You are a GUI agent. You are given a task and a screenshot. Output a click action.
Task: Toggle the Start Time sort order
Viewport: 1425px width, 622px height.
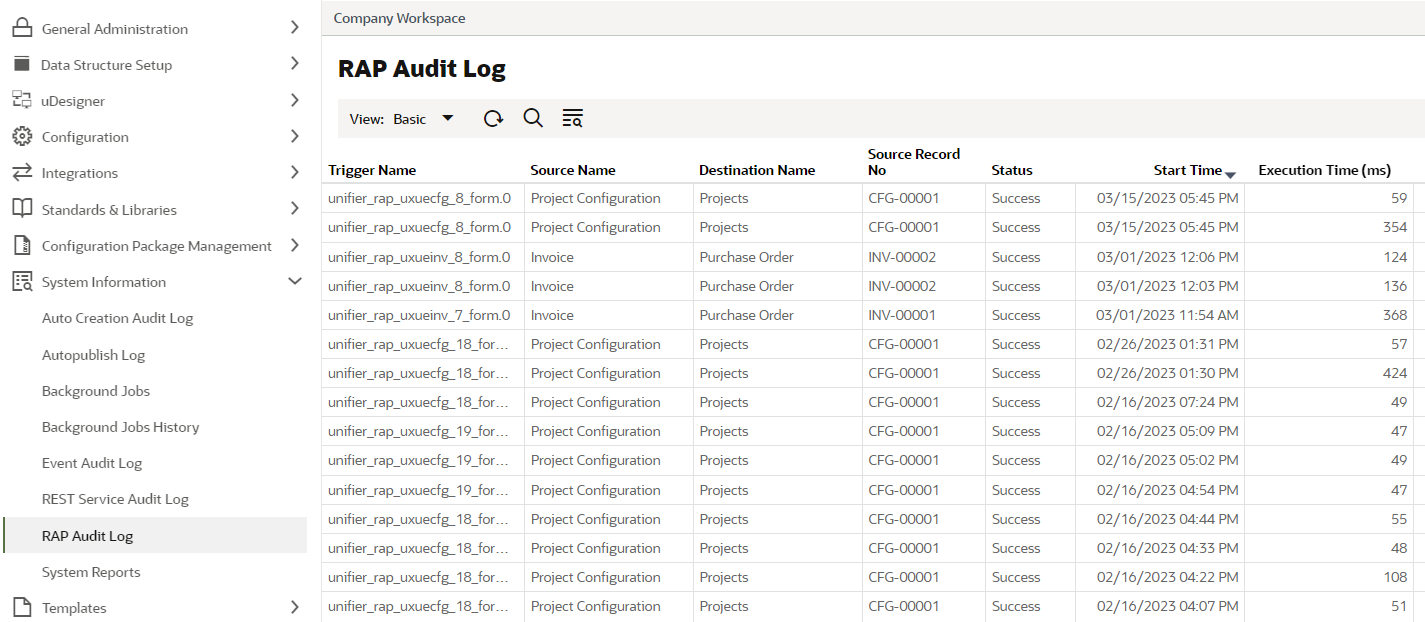1229,173
